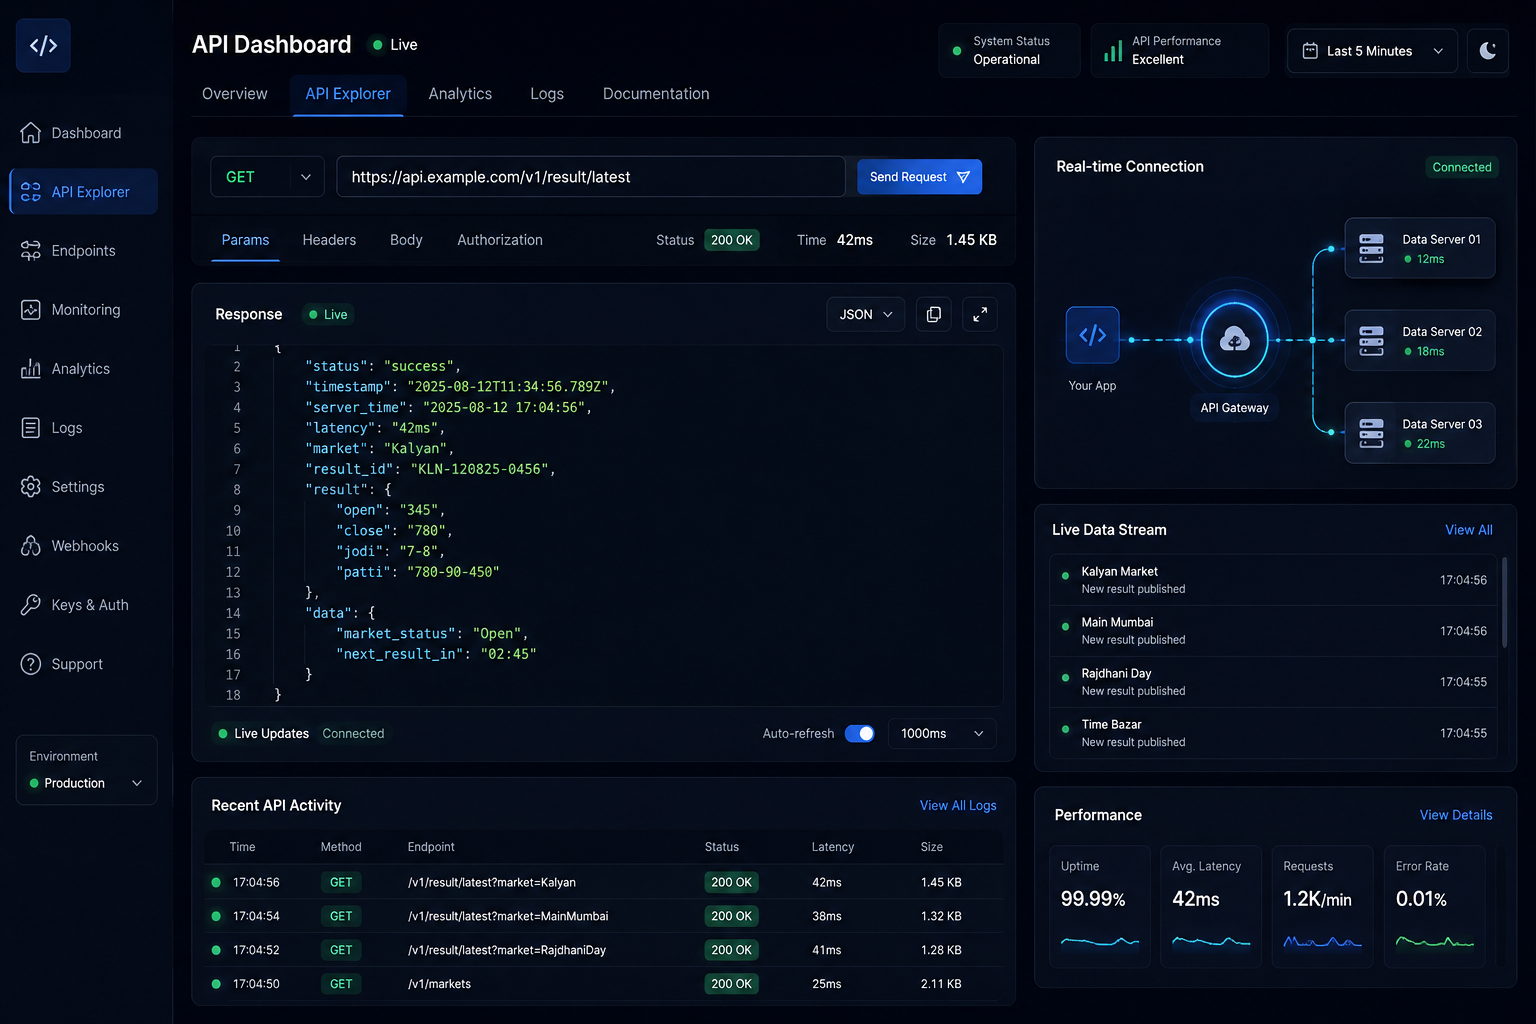The image size is (1536, 1024).
Task: Switch to the top Analytics tab
Action: tap(460, 94)
